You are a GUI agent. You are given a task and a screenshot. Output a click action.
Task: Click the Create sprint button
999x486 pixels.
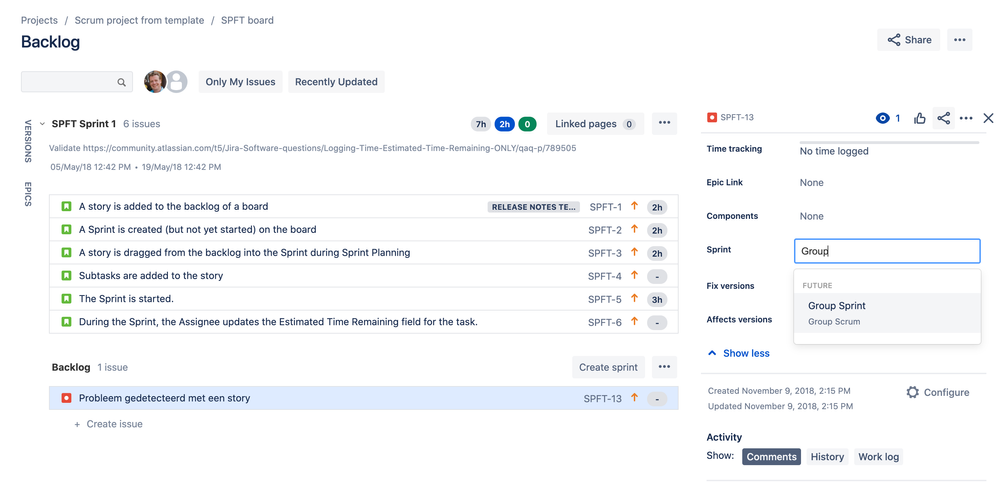pyautogui.click(x=608, y=367)
